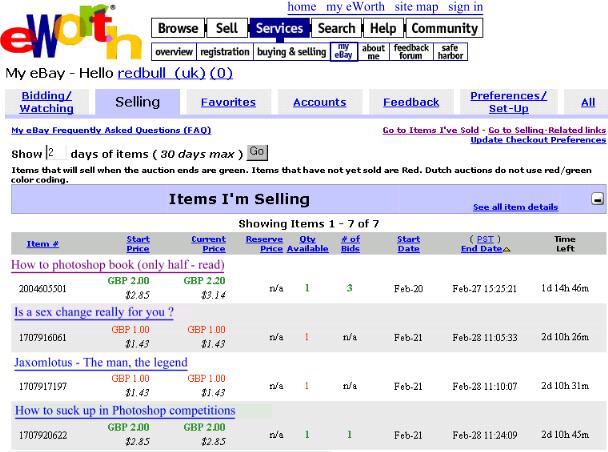Screen dimensions: 608x452
Task: Open My eBay Frequently Asked Questions link
Action: [x=111, y=130]
